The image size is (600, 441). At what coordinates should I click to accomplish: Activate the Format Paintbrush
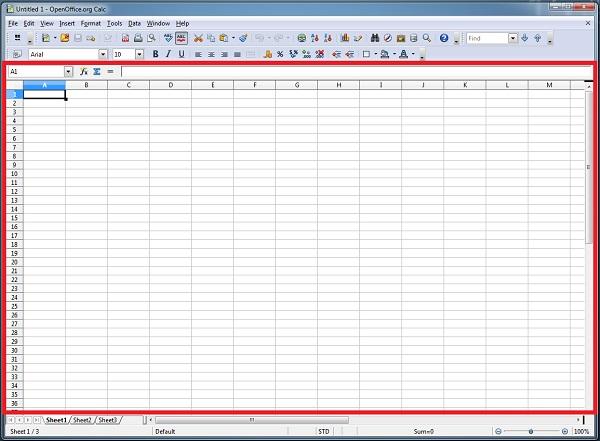tap(243, 38)
